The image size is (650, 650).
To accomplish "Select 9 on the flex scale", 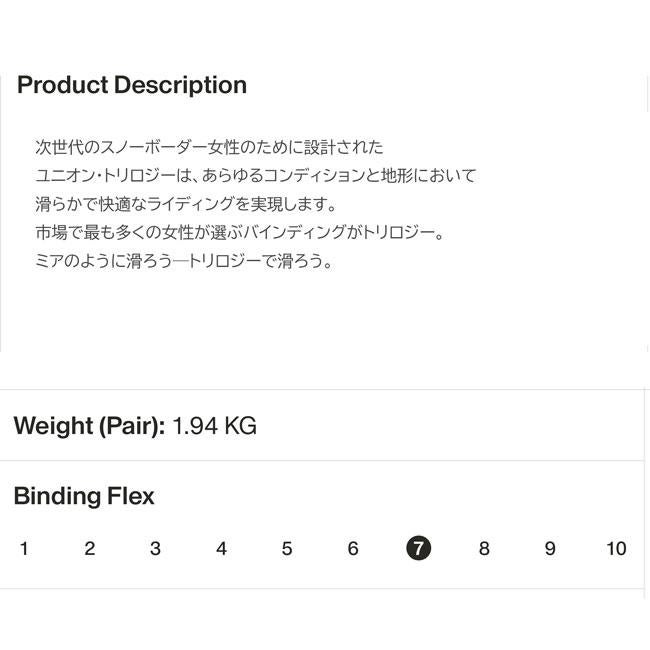I will point(550,548).
